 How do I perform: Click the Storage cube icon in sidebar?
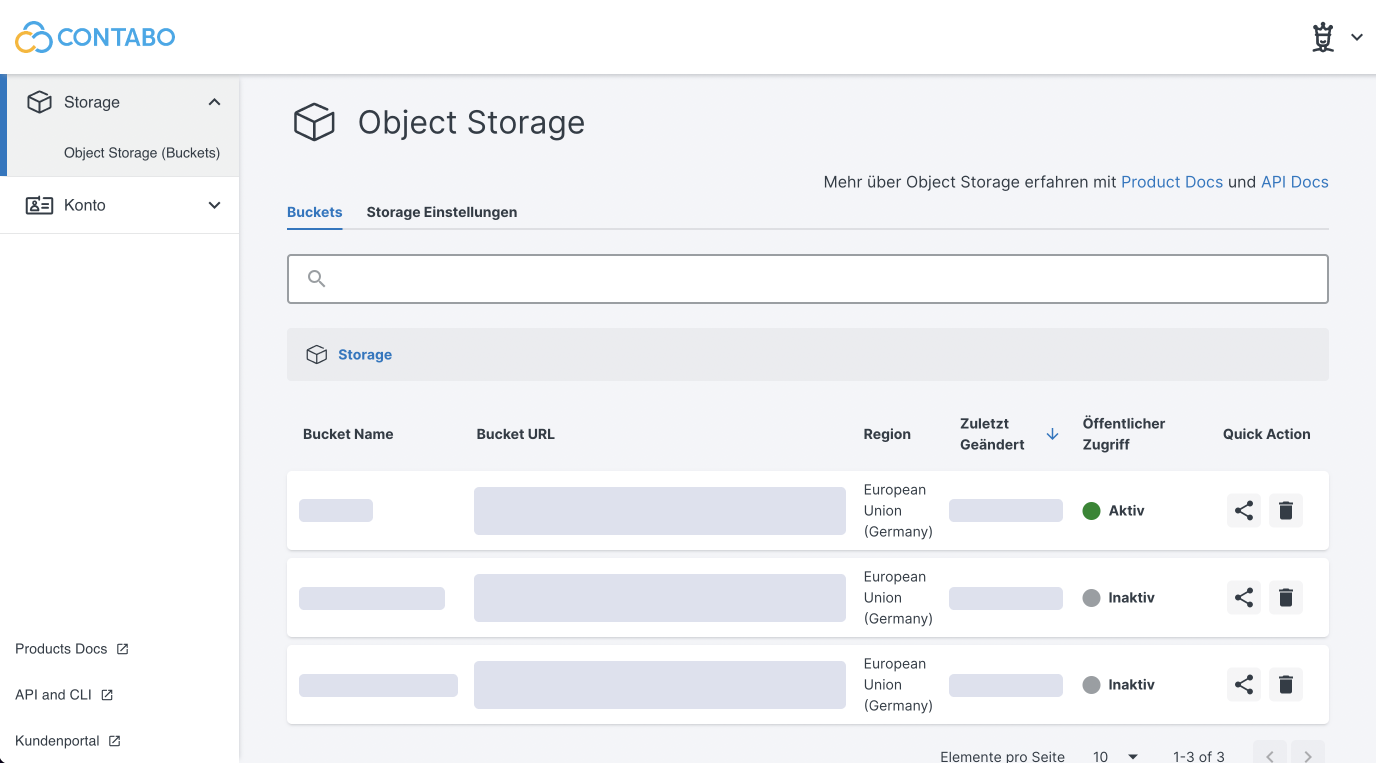[39, 102]
